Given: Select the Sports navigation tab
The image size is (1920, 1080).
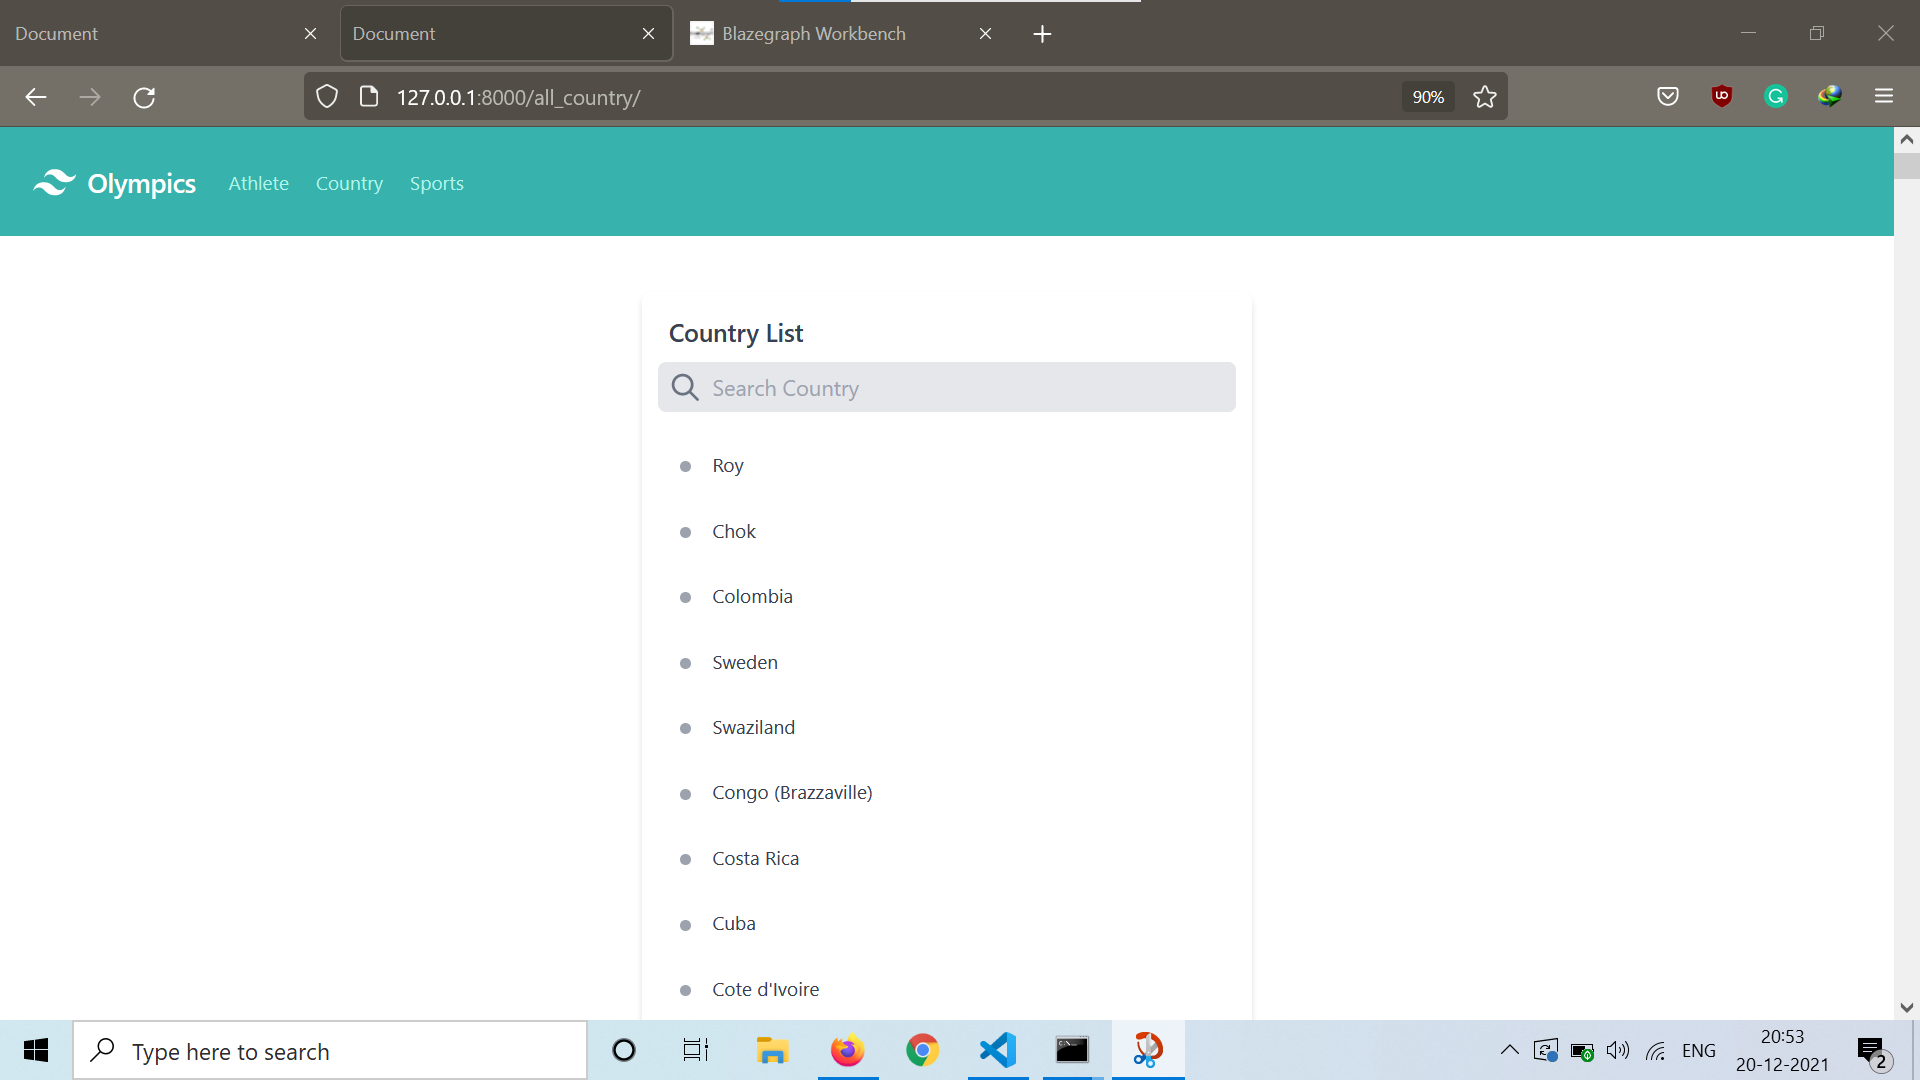Looking at the screenshot, I should 436,183.
